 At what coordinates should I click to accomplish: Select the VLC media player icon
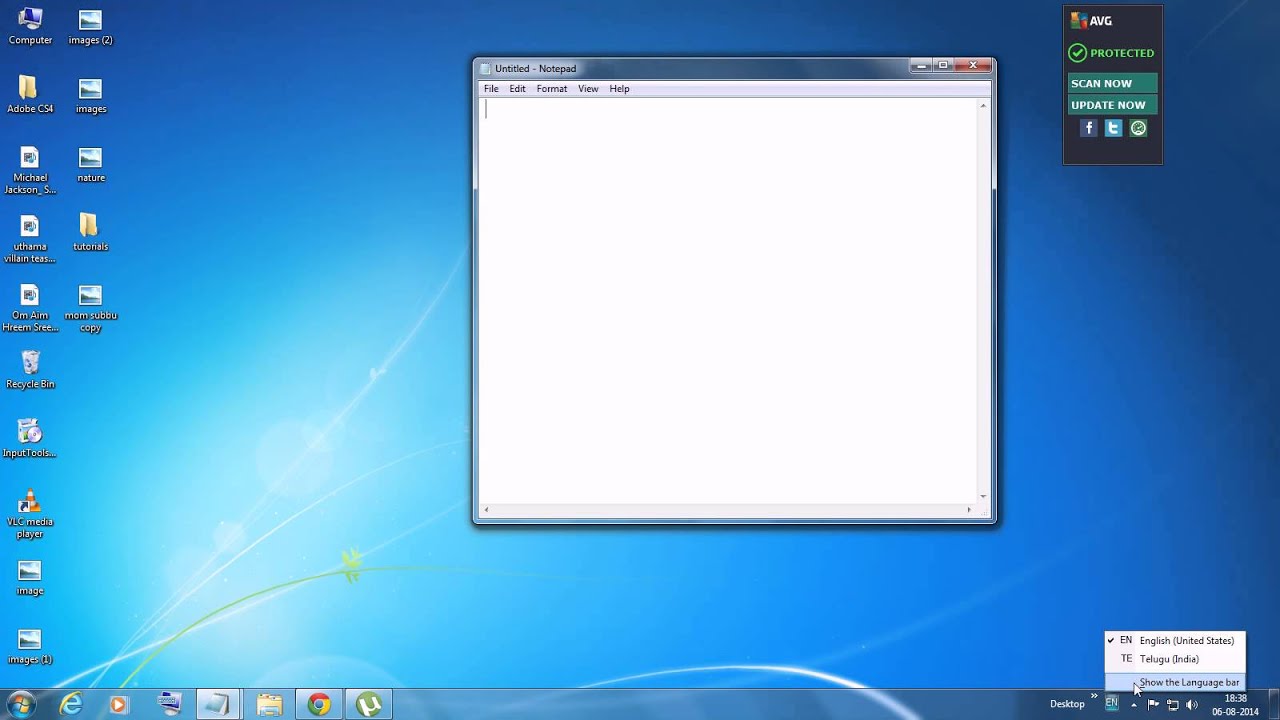click(30, 514)
